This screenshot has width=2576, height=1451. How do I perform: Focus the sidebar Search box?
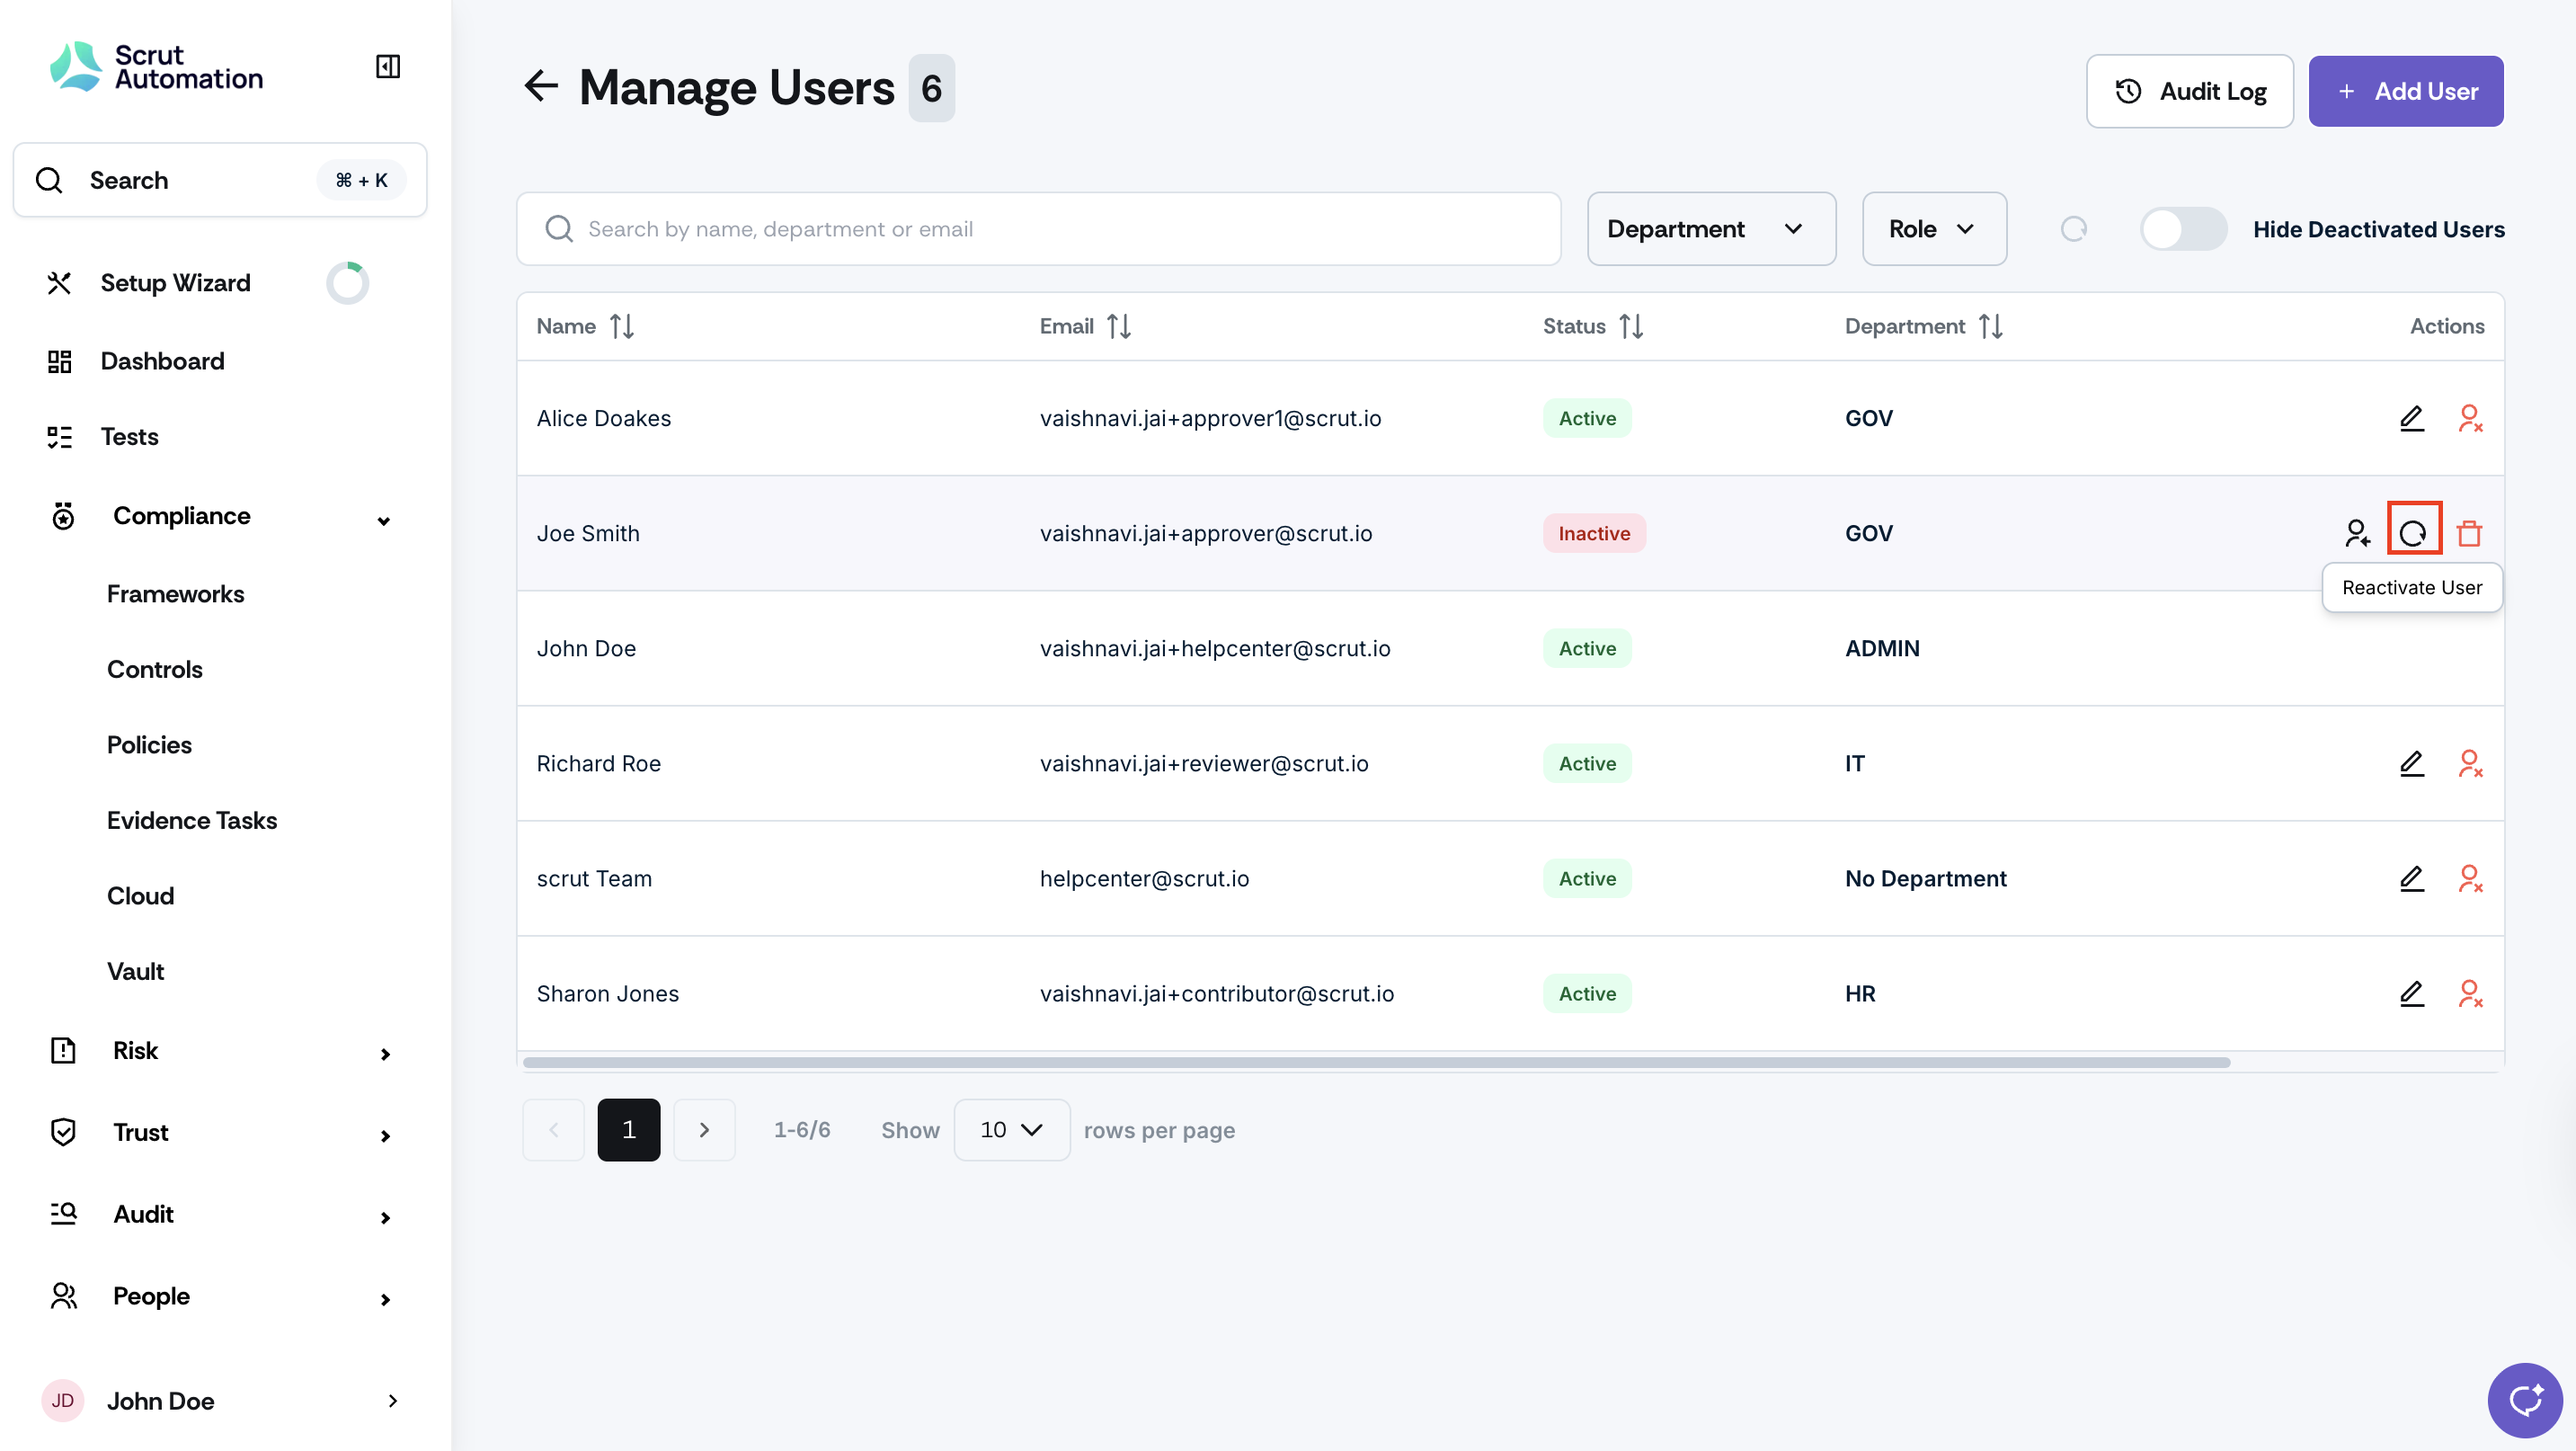coord(220,180)
